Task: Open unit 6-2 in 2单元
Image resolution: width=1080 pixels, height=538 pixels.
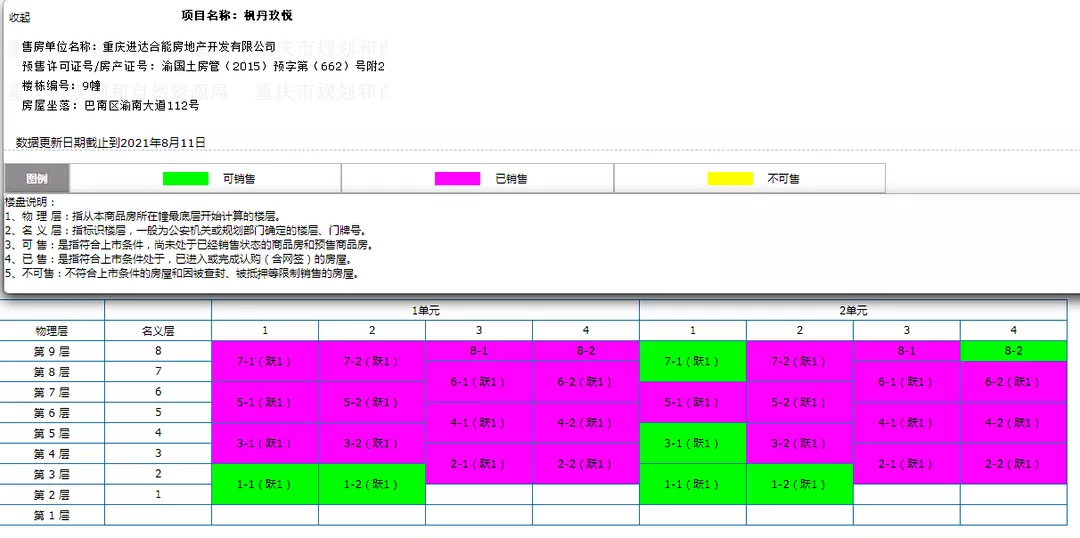Action: pos(1013,382)
